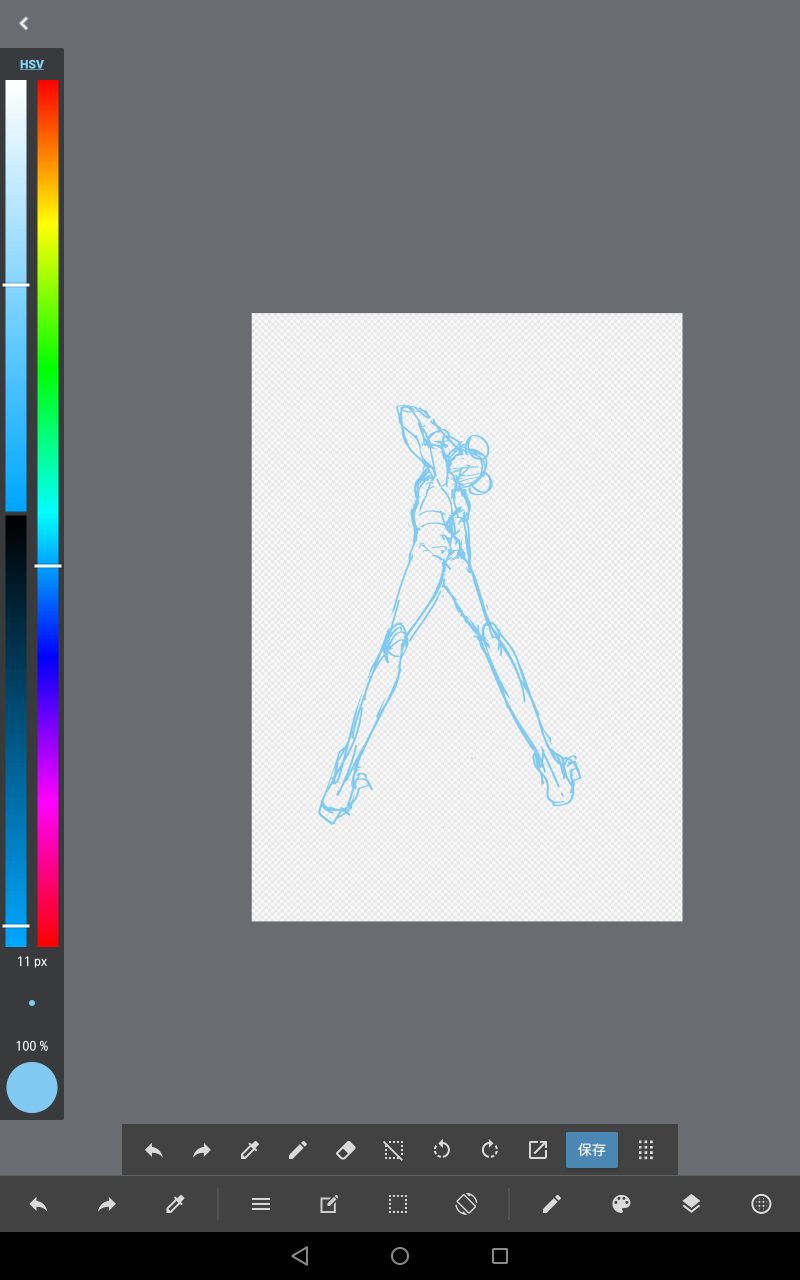Adjust the rainbow hue slider
The image size is (800, 1280).
pos(48,513)
